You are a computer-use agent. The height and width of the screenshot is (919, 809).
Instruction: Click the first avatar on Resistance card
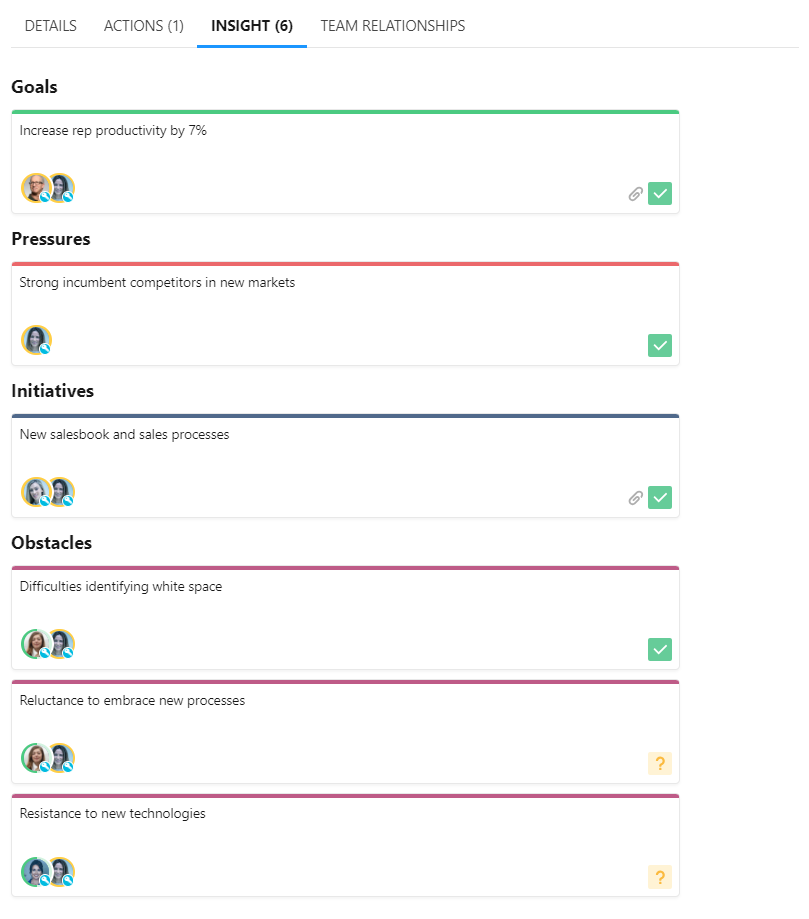click(36, 872)
